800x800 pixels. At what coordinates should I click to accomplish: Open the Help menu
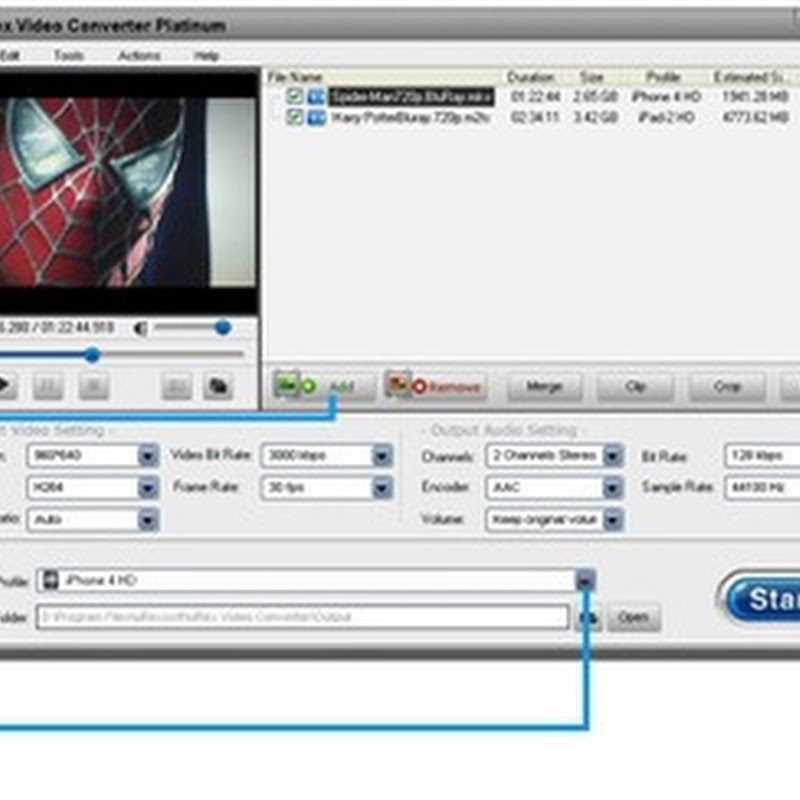[207, 55]
